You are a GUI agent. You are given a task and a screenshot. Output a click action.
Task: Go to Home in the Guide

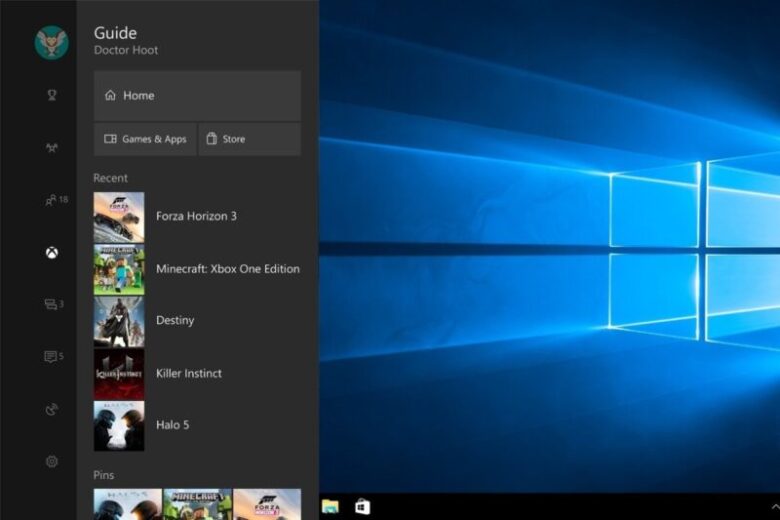point(197,96)
